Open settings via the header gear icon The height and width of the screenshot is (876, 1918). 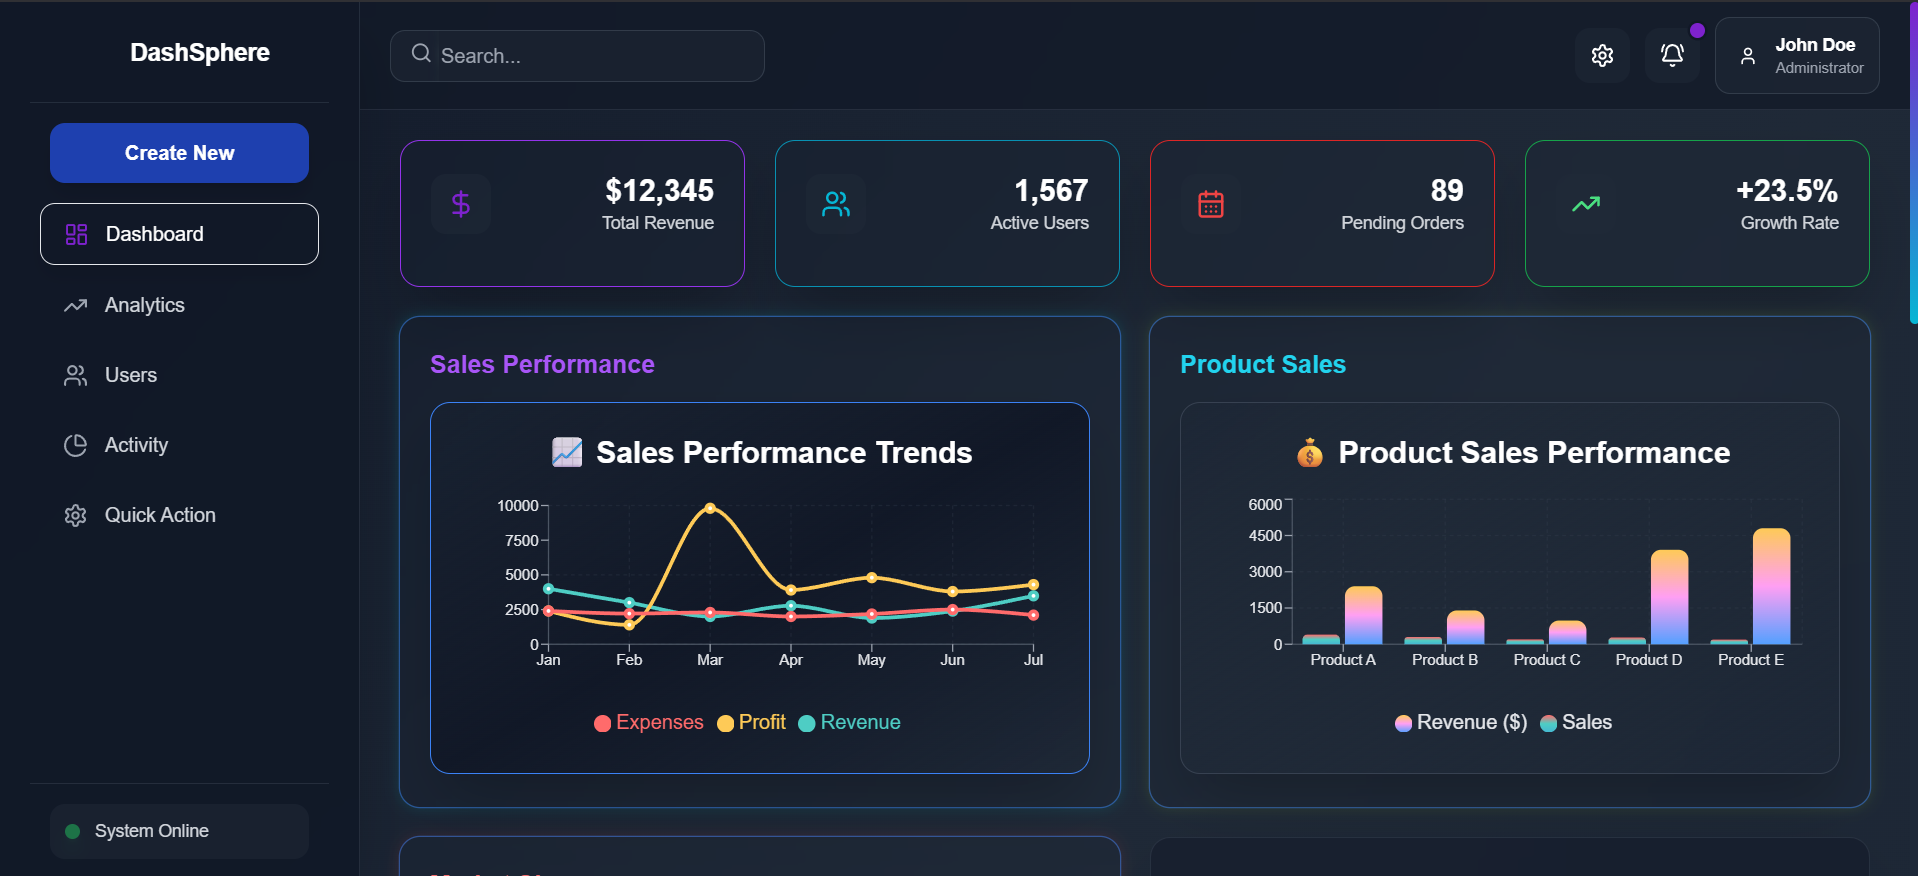[1602, 55]
